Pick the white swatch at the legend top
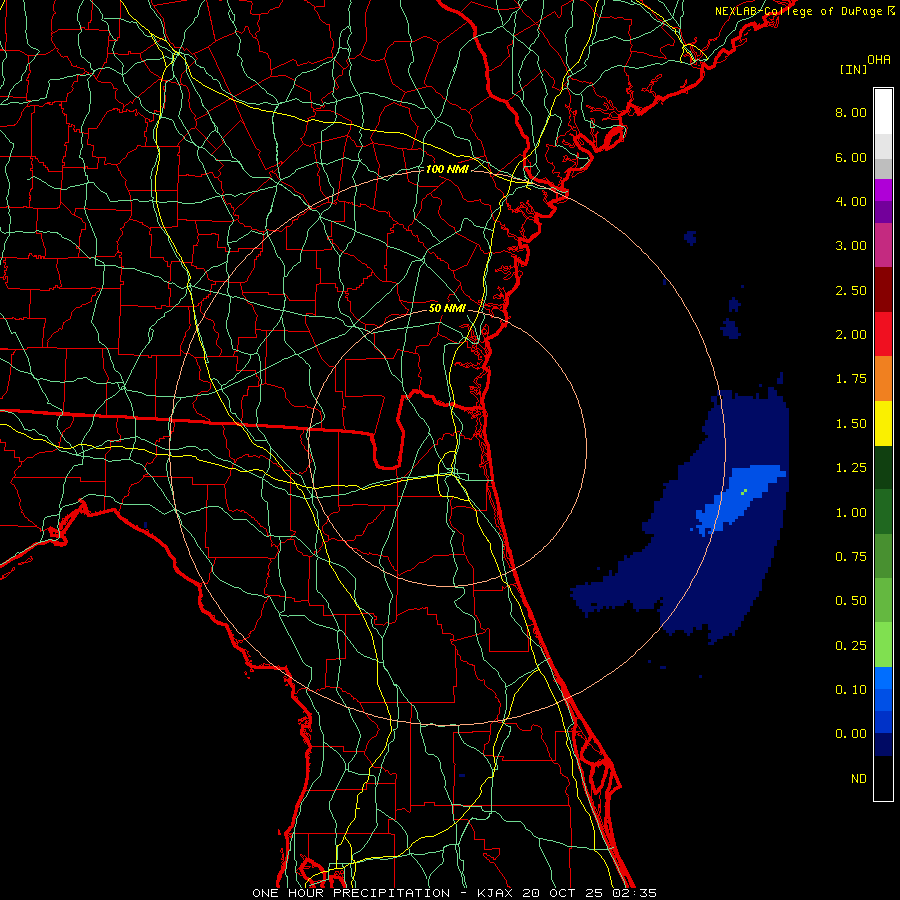This screenshot has width=900, height=900. (883, 112)
